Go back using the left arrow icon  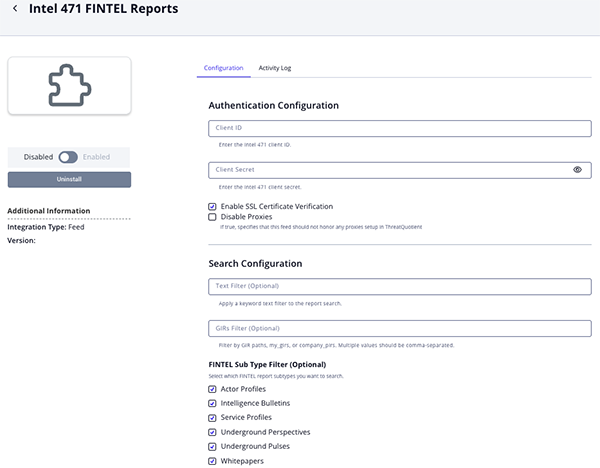[x=15, y=8]
